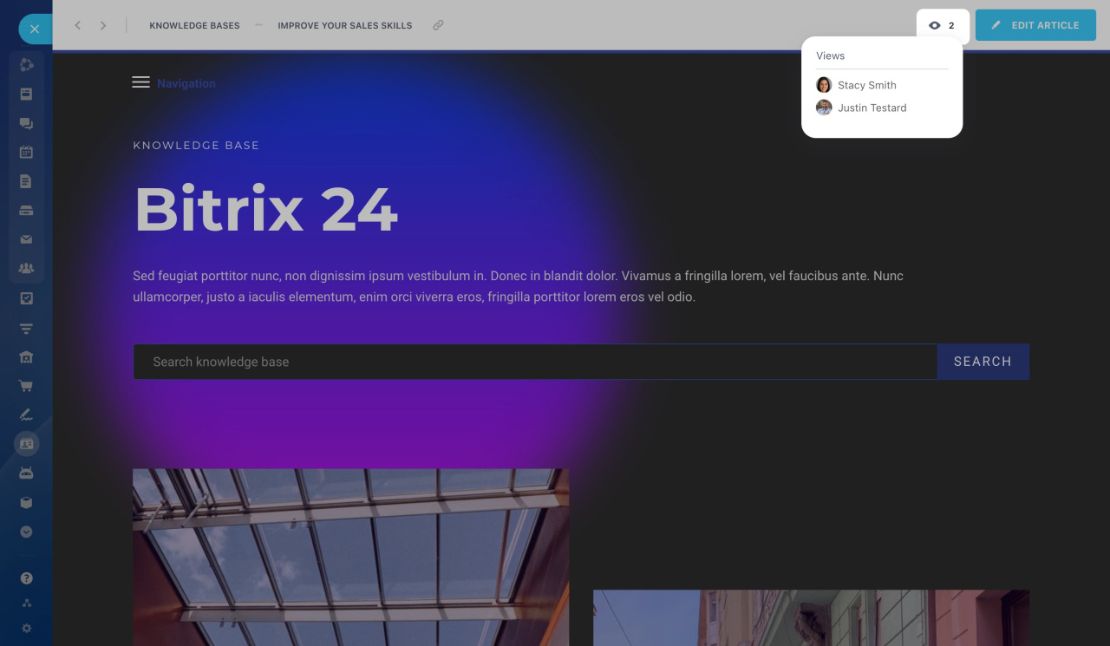Open the news feed card sidebar icon
This screenshot has height=646, width=1110.
[x=26, y=94]
